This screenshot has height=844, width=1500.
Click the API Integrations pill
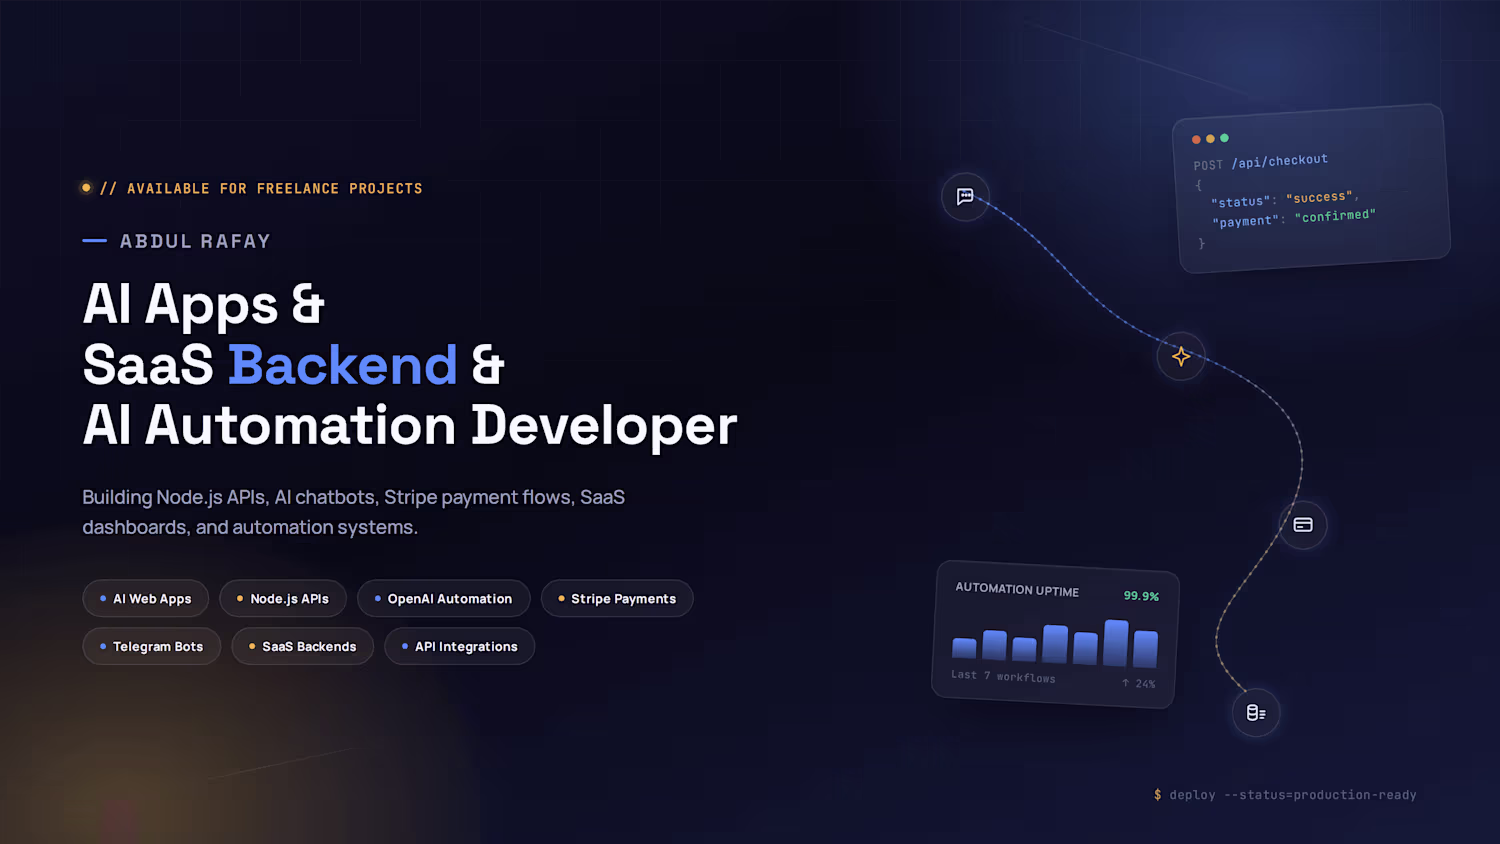[460, 647]
